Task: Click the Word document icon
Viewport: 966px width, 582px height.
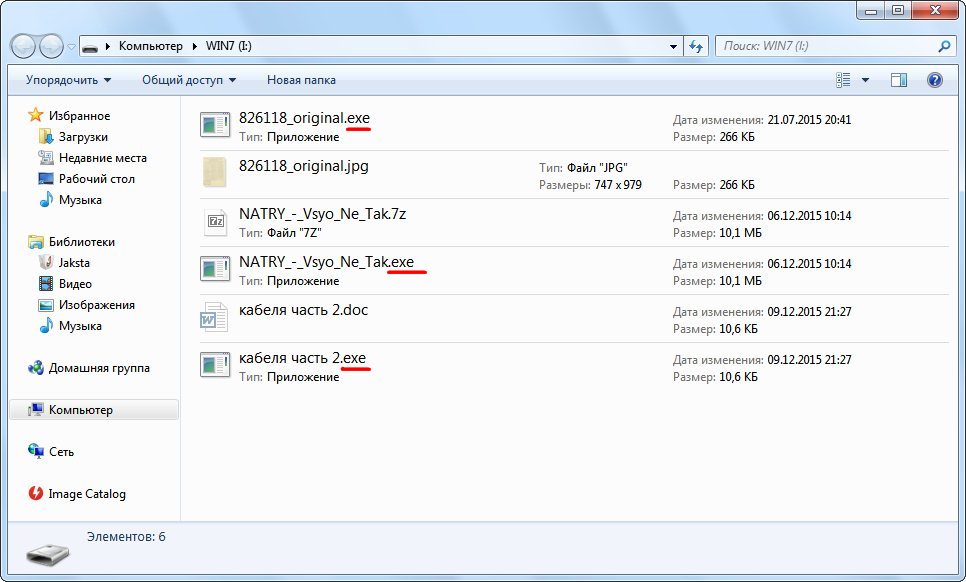Action: [214, 317]
